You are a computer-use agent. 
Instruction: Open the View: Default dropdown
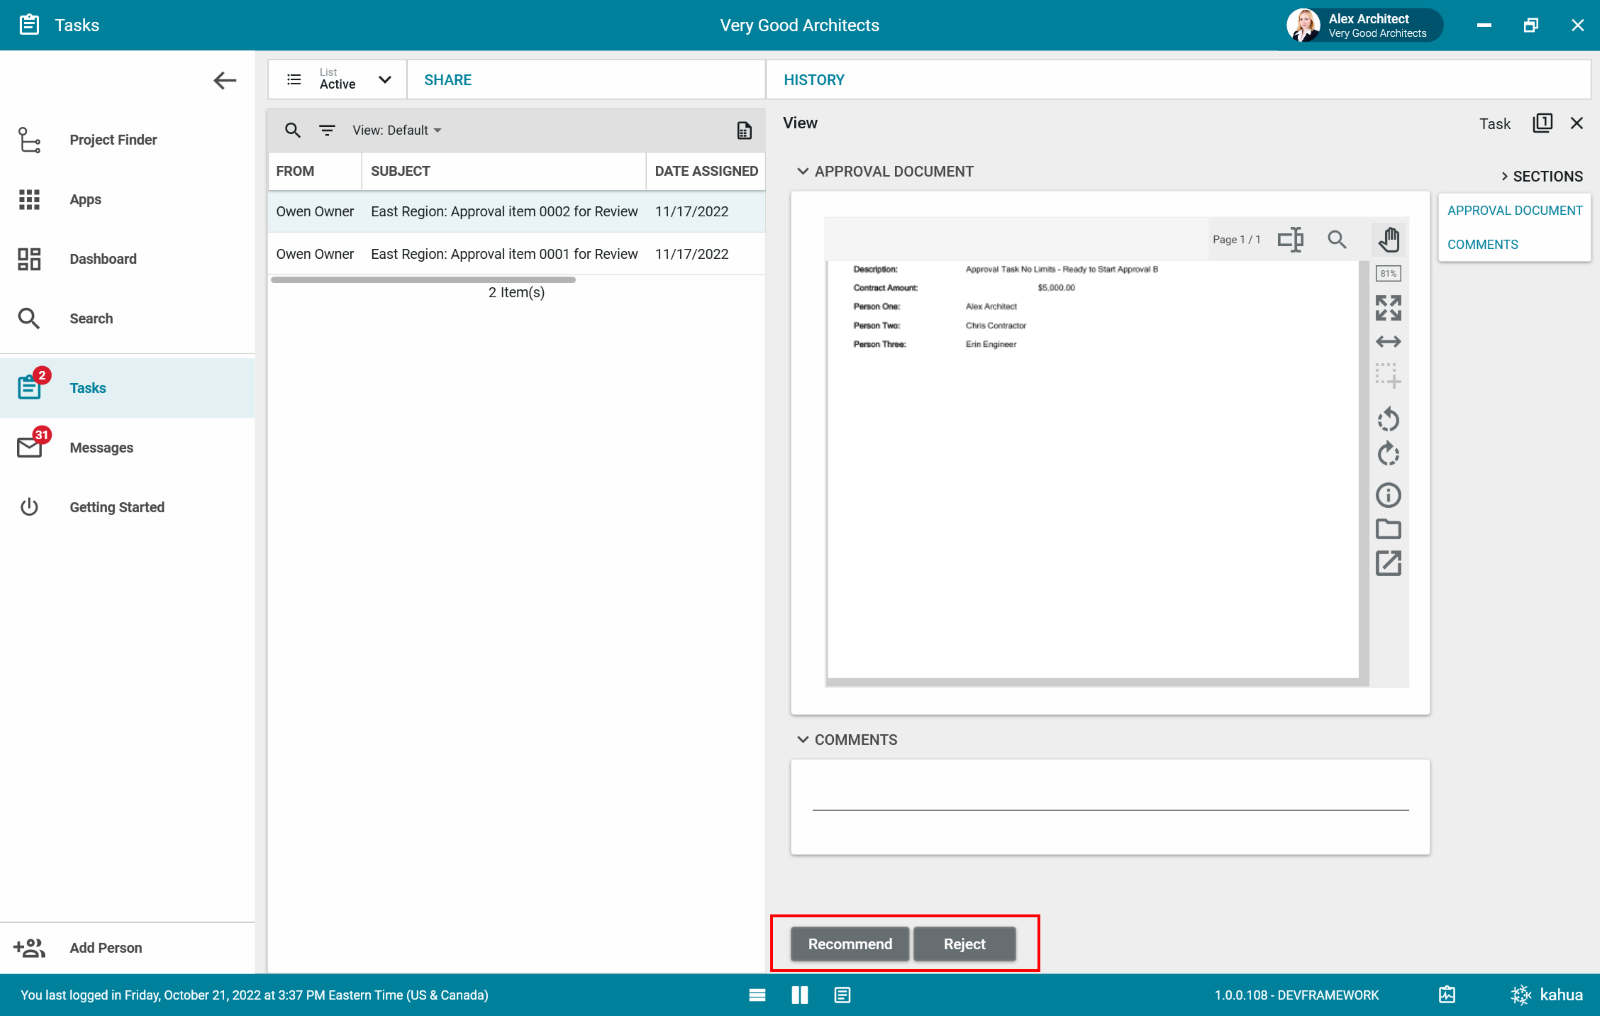pos(397,131)
